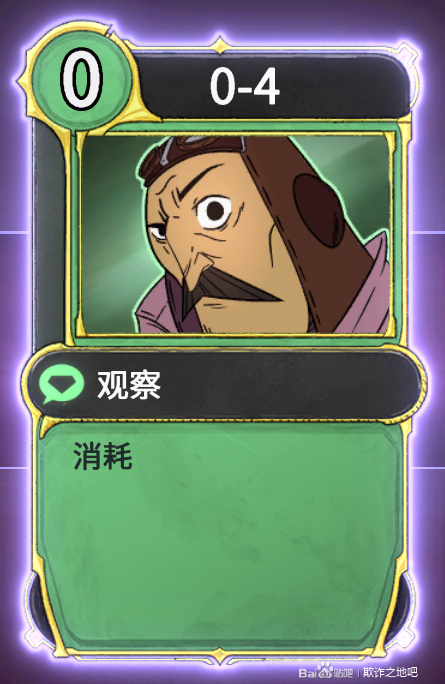Viewport: 445px width, 684px height.
Task: Click the gold ornament at card bottom
Action: point(220,657)
